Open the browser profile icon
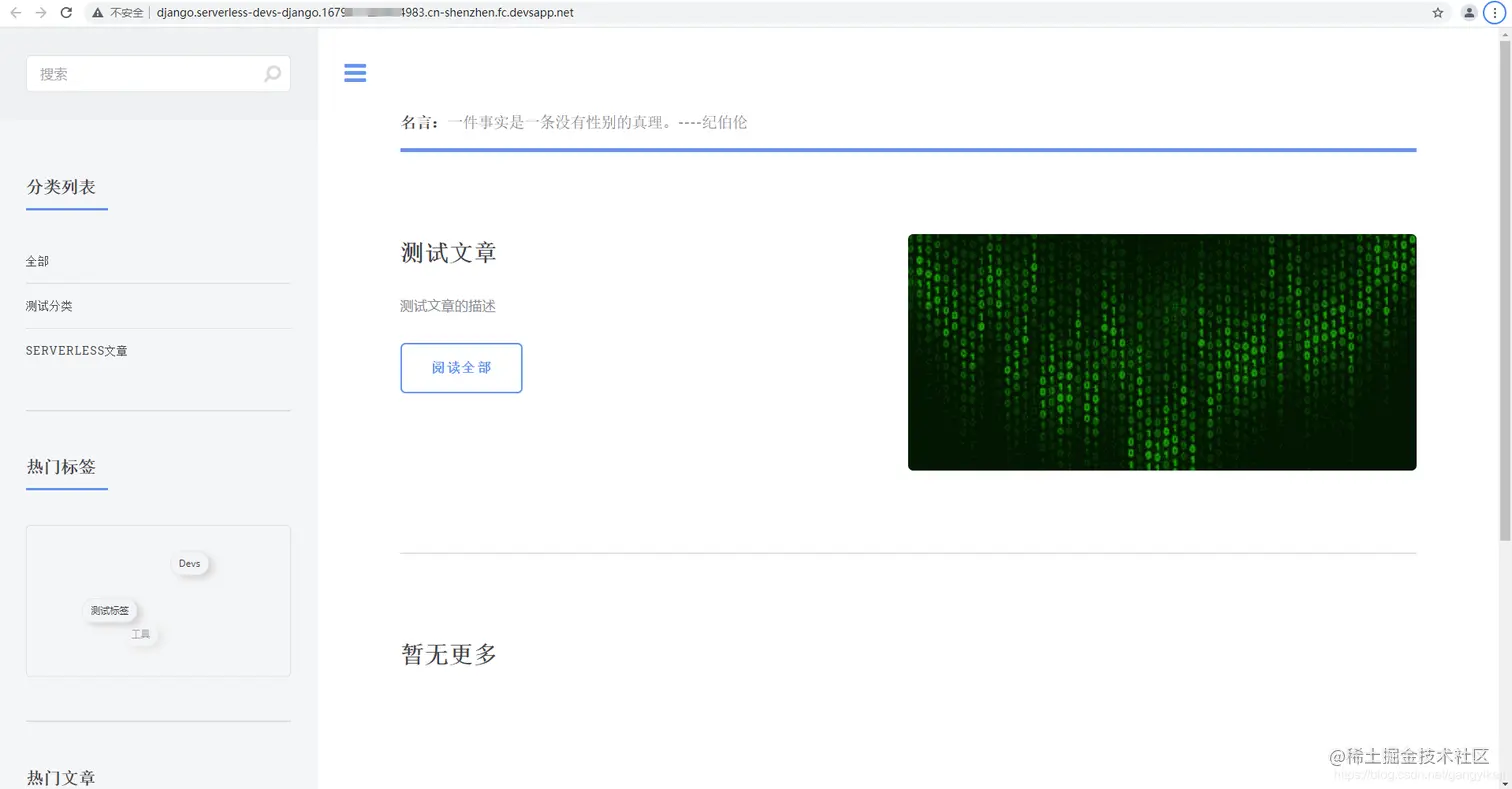The image size is (1512, 789). click(x=1469, y=13)
